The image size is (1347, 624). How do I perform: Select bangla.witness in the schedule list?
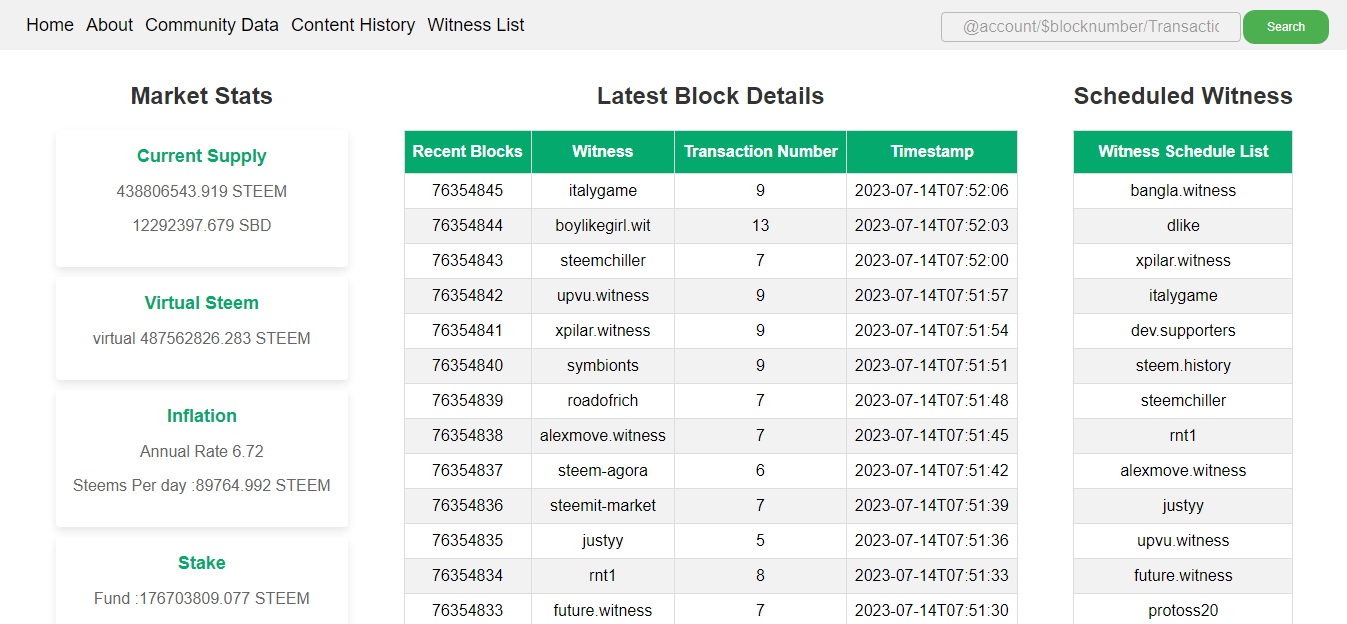tap(1183, 191)
